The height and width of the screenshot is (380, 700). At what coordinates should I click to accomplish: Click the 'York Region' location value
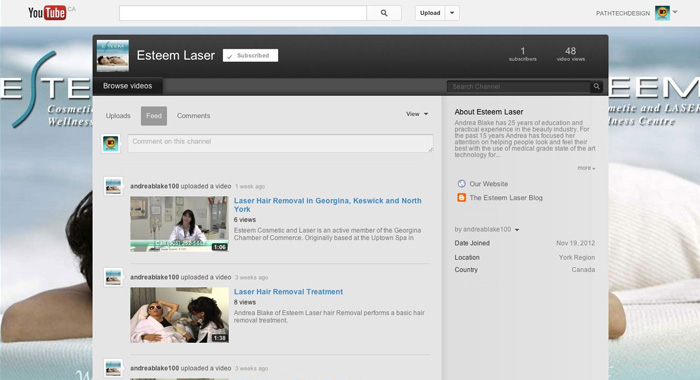pyautogui.click(x=577, y=257)
